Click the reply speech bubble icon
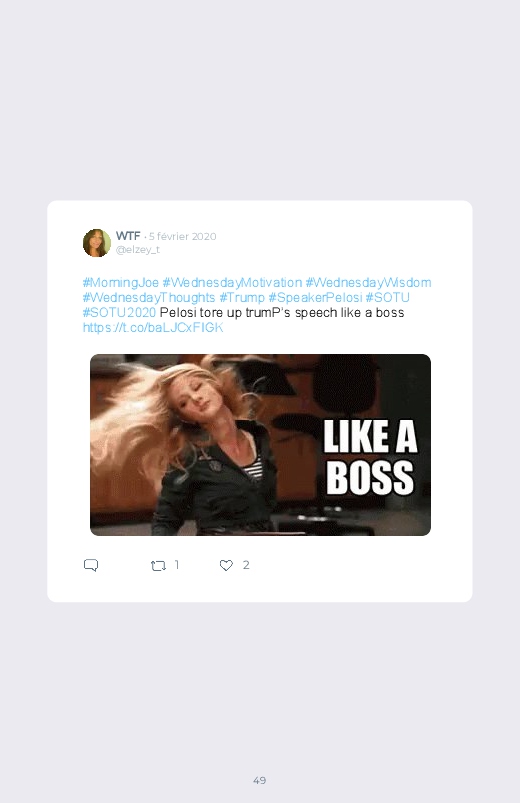520x803 pixels. (x=91, y=565)
